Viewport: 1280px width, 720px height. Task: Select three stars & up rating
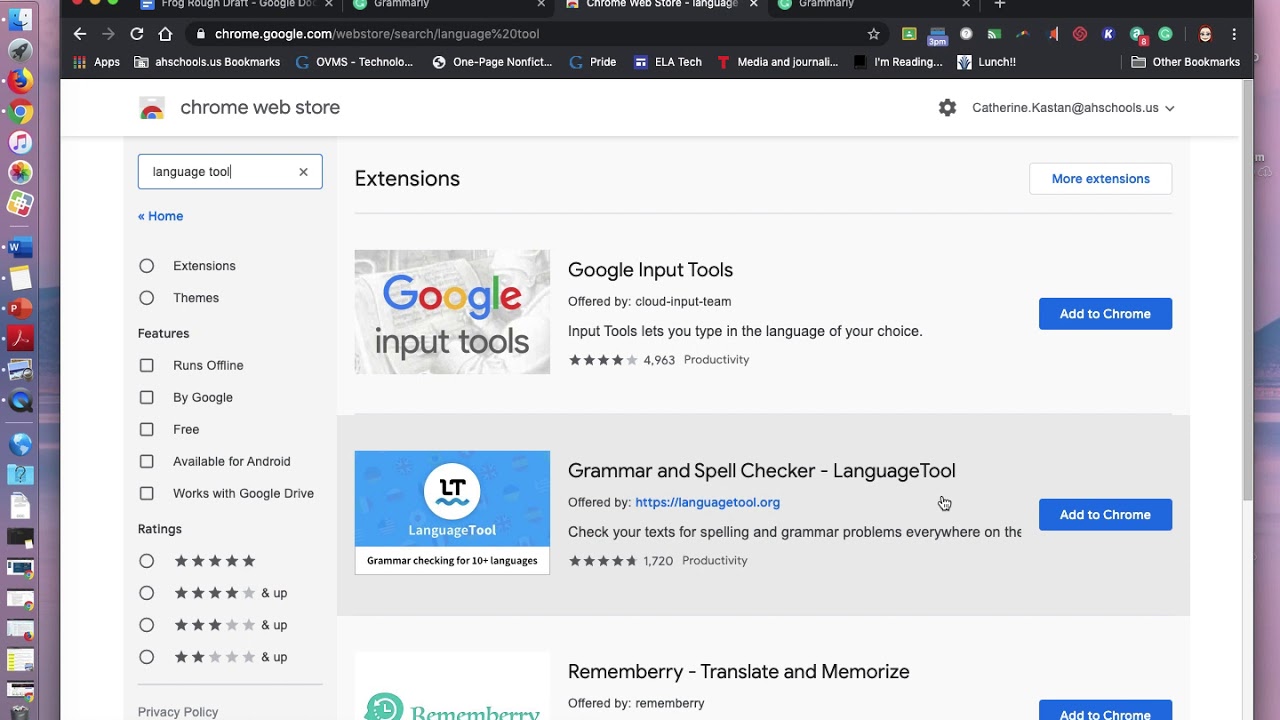[147, 625]
